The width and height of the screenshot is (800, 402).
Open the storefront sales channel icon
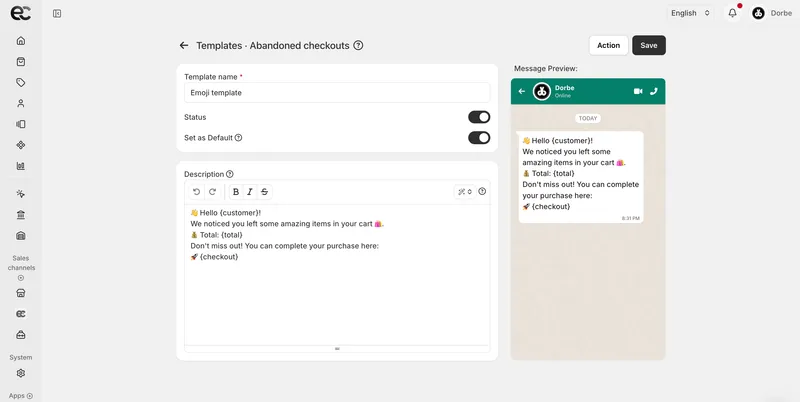point(20,293)
